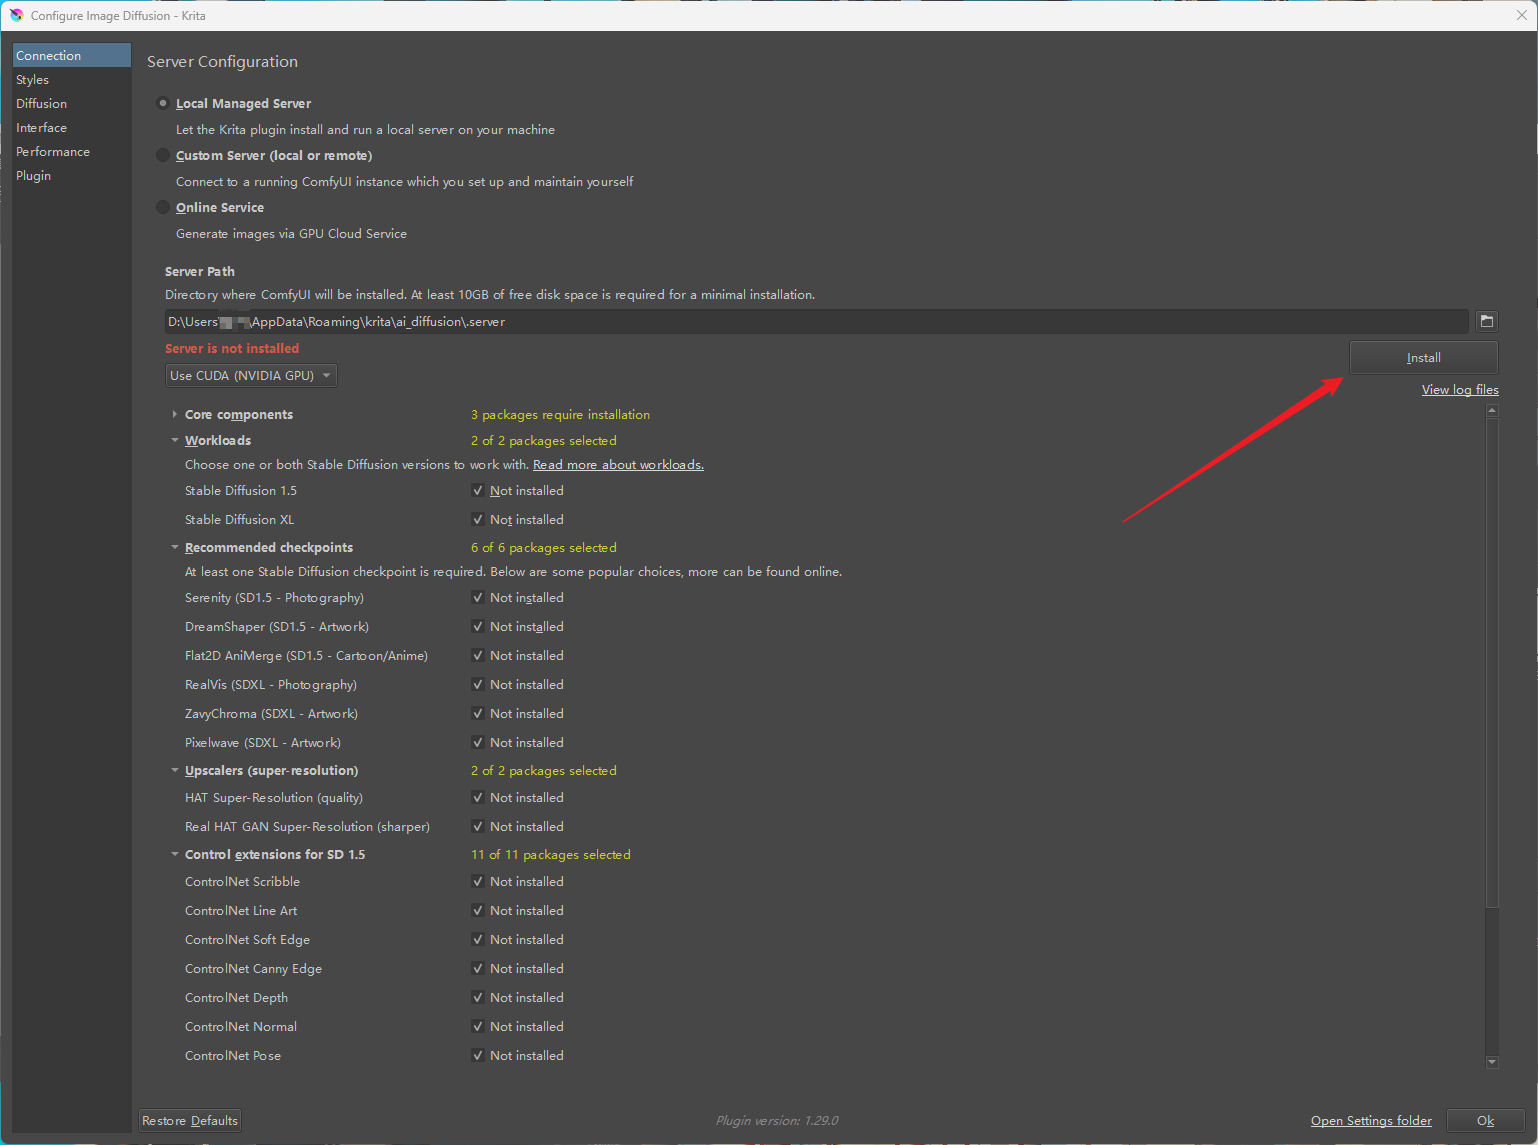Toggle the DreamShaper checkpoint checkbox
This screenshot has height=1145, width=1538.
tap(478, 627)
